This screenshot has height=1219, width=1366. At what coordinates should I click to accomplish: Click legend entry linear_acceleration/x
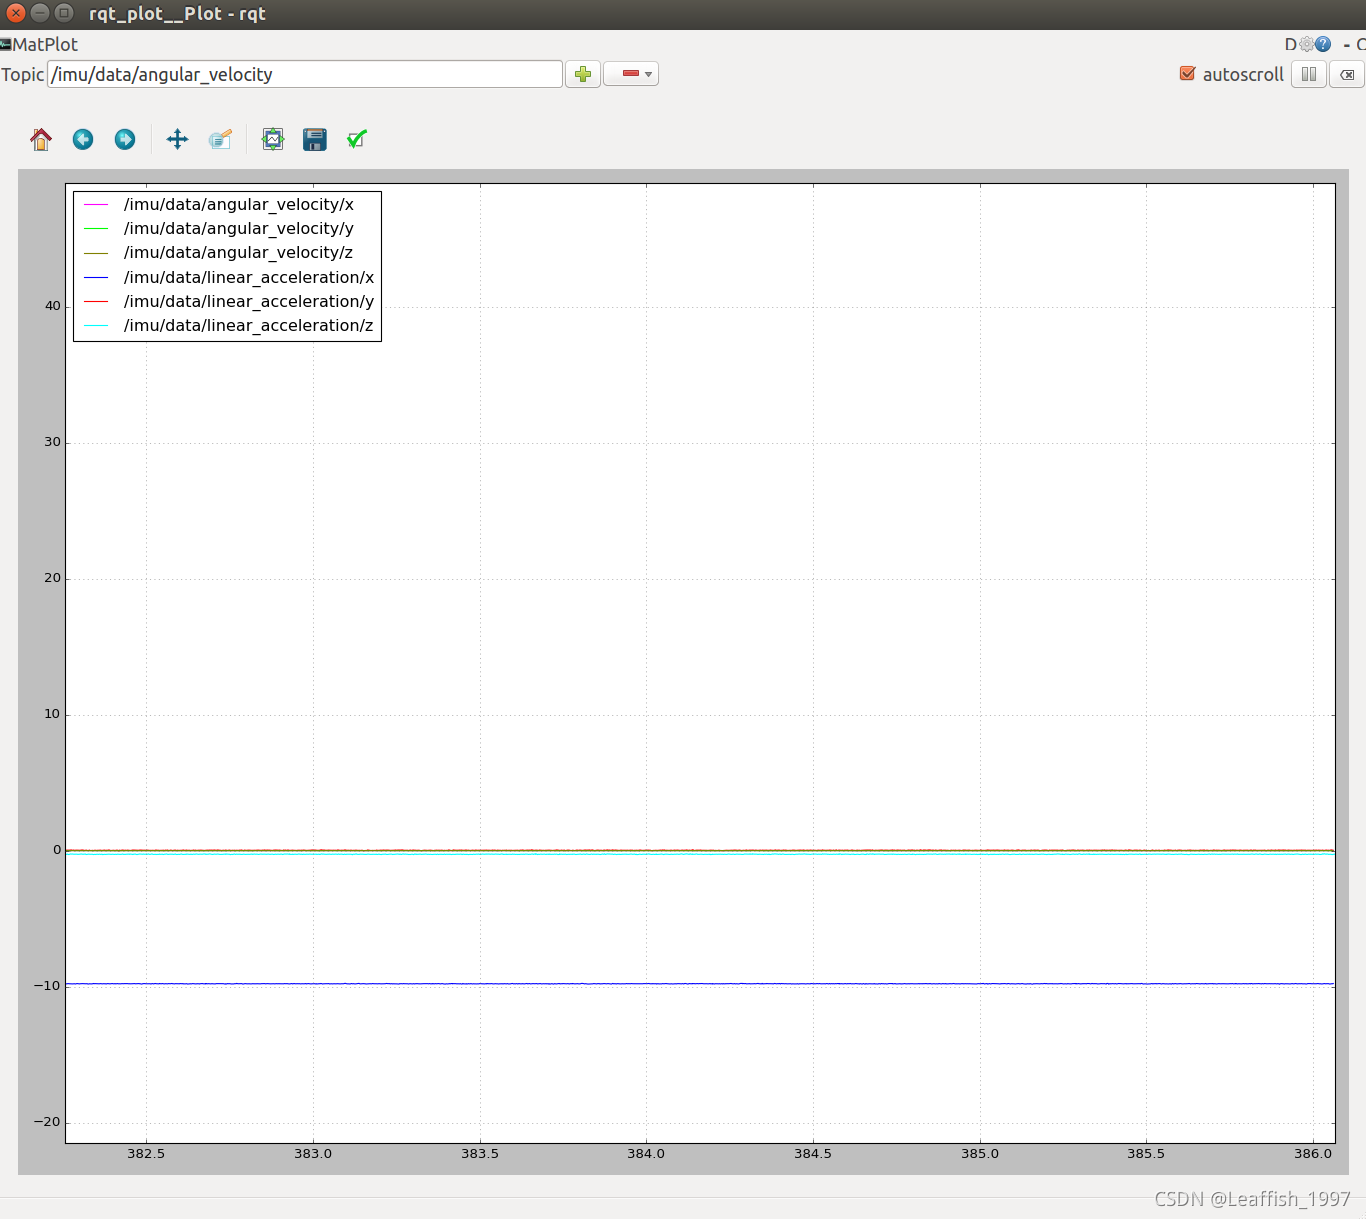[x=249, y=277]
